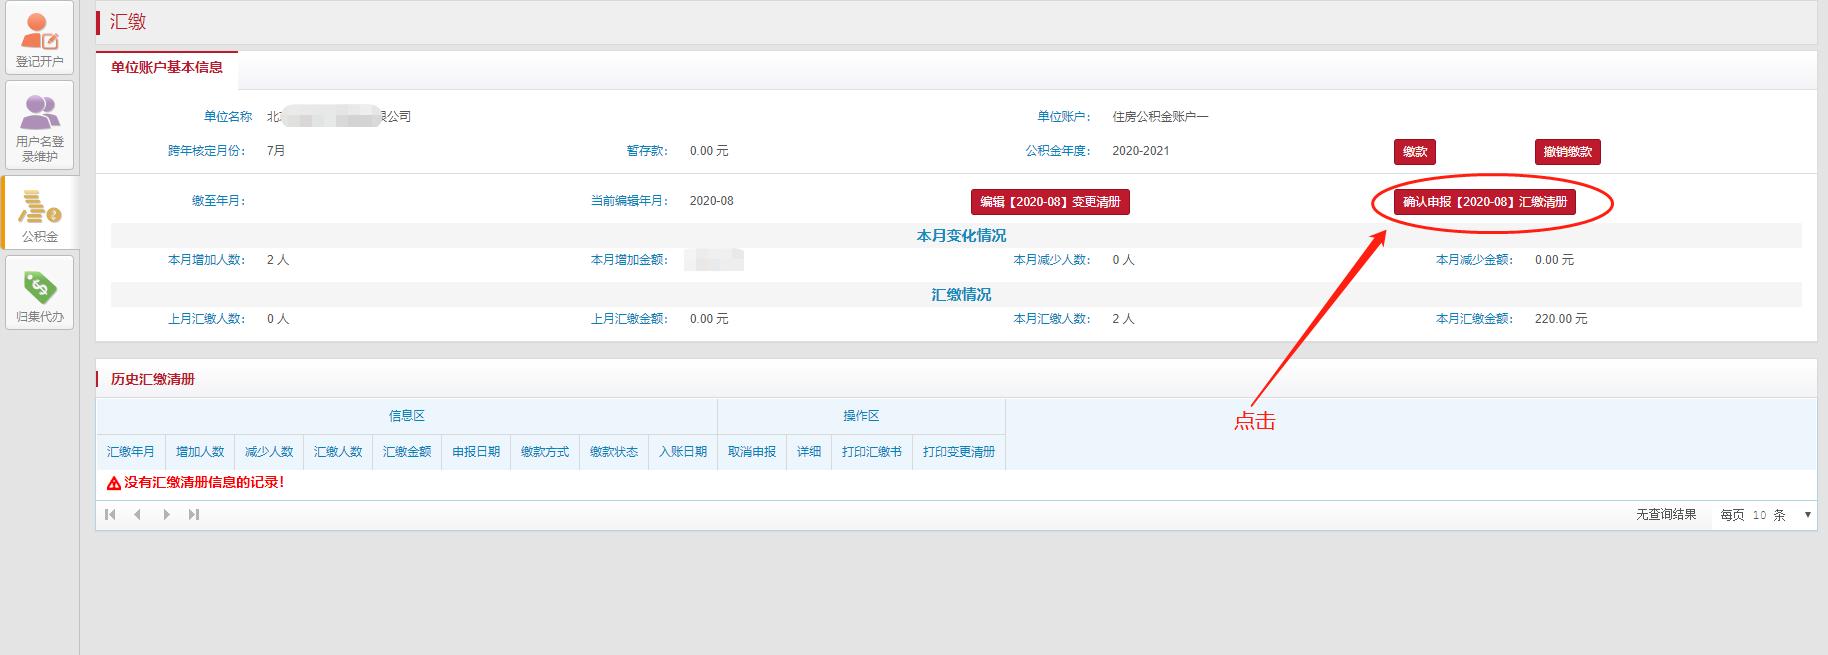Image resolution: width=1828 pixels, height=655 pixels.
Task: Go to previous page of records
Action: pyautogui.click(x=138, y=514)
